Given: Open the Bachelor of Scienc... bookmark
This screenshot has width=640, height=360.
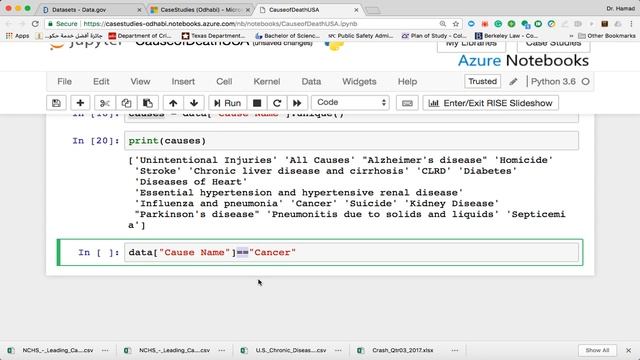Looking at the screenshot, I should (x=287, y=36).
